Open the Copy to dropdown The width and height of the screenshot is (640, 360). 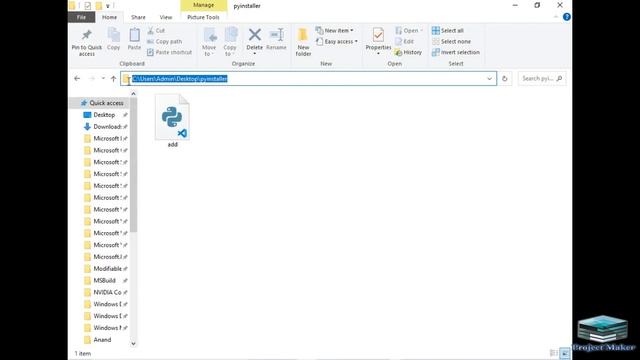(230, 42)
